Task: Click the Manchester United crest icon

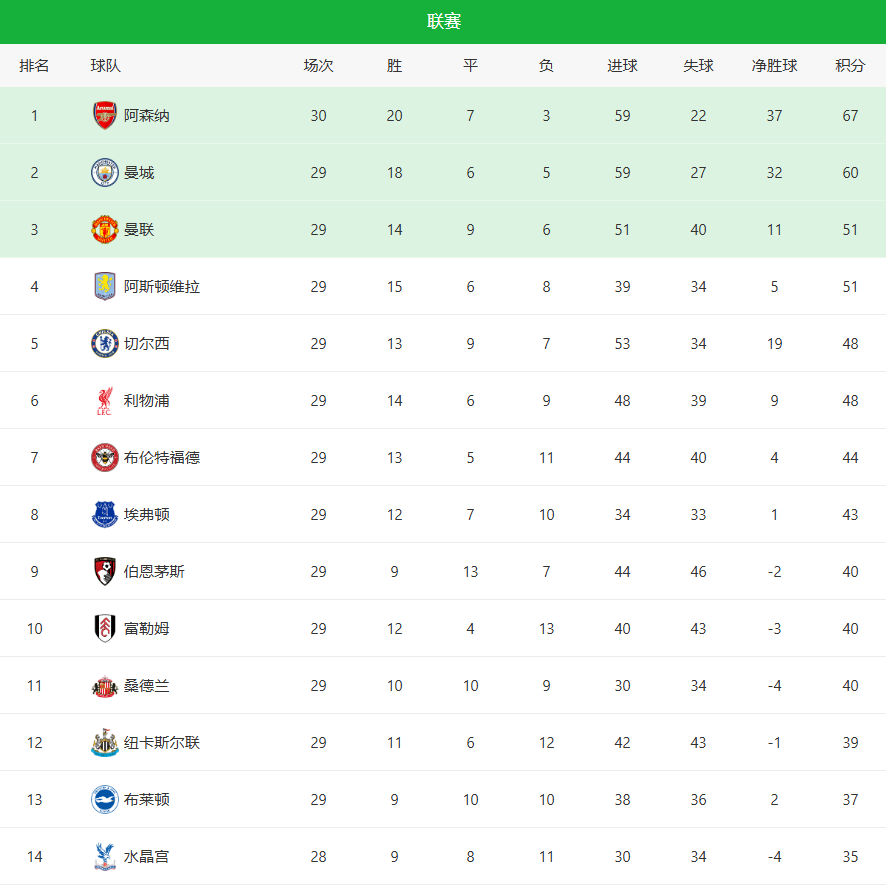Action: click(x=105, y=230)
